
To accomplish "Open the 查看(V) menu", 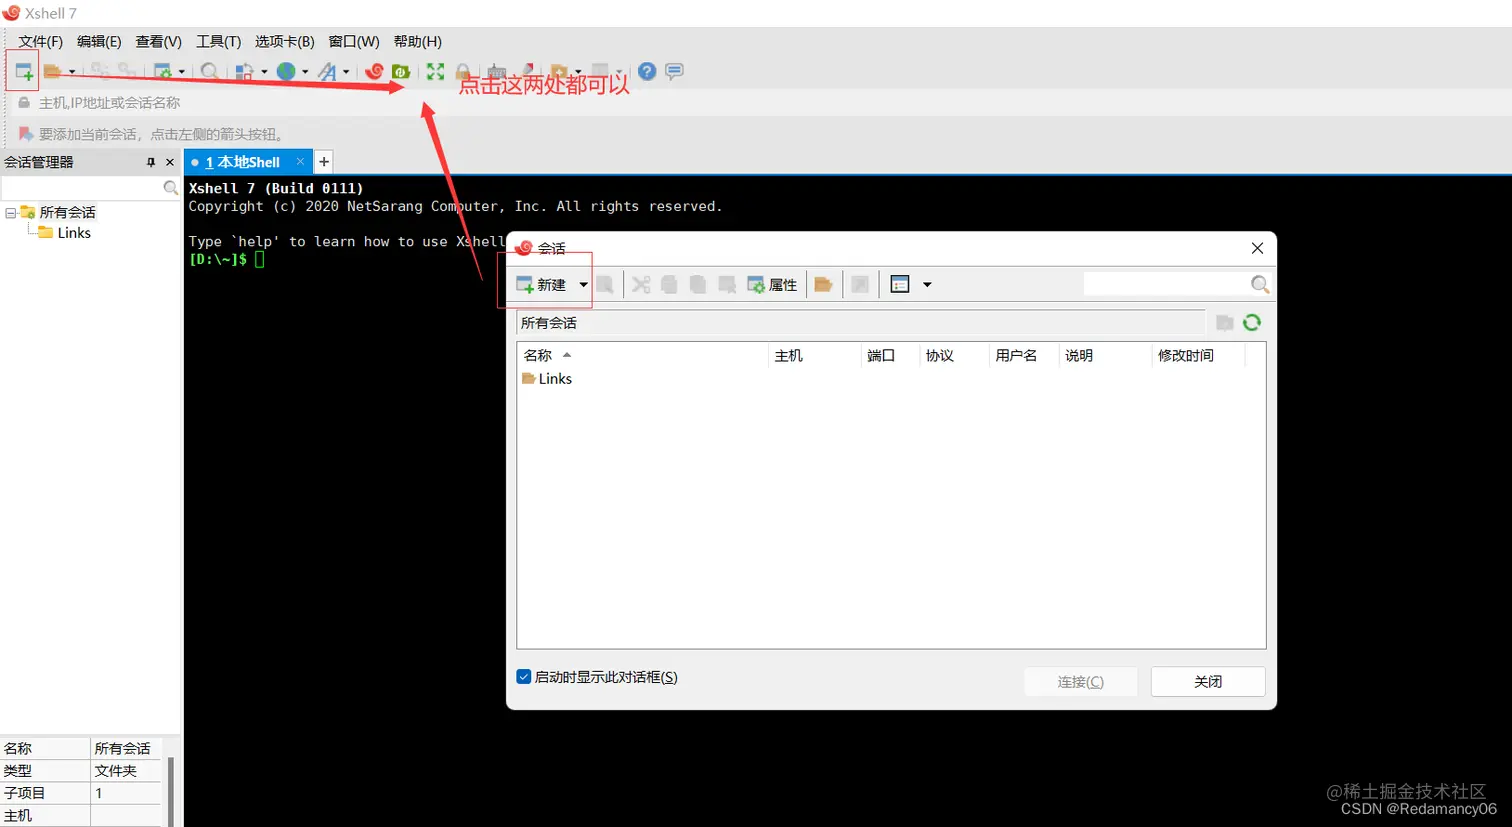I will pos(159,41).
